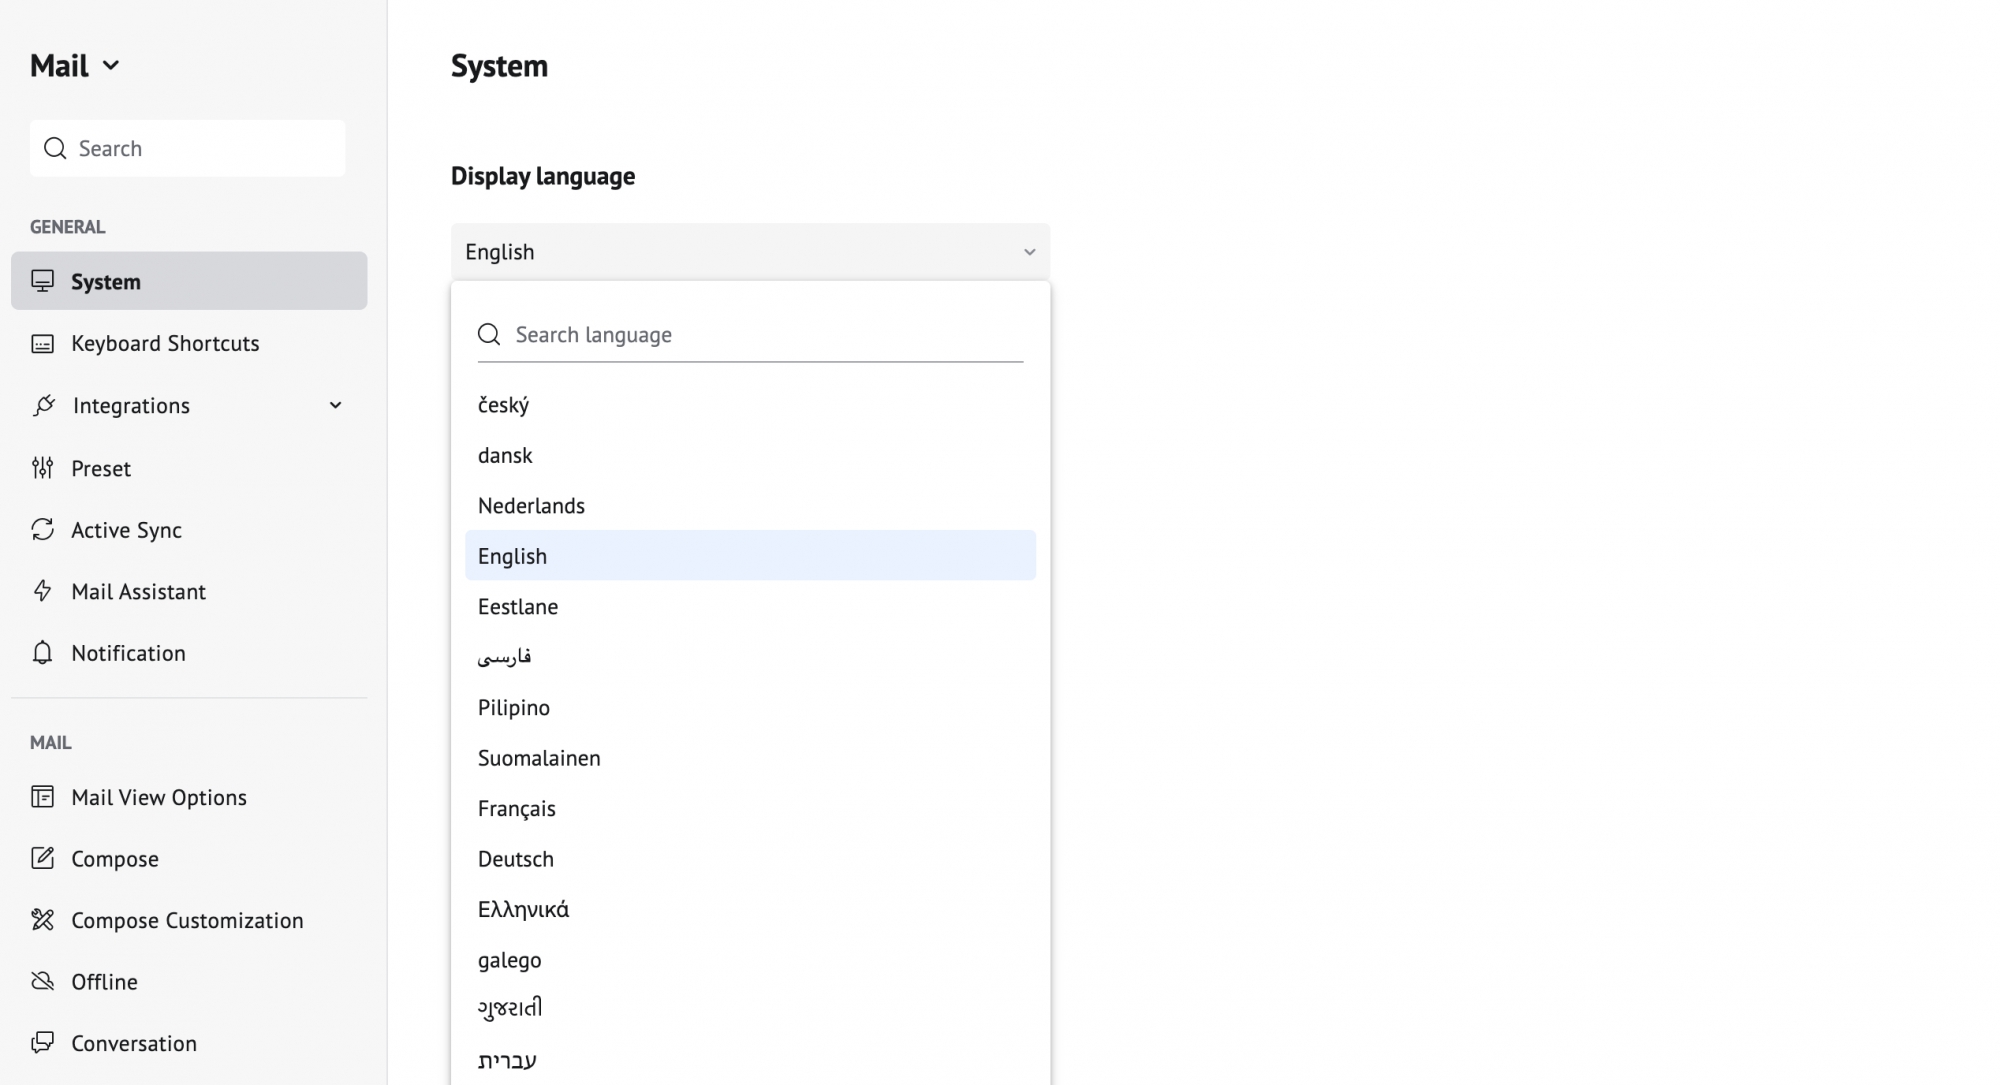Click the Active Sync icon

pos(41,529)
